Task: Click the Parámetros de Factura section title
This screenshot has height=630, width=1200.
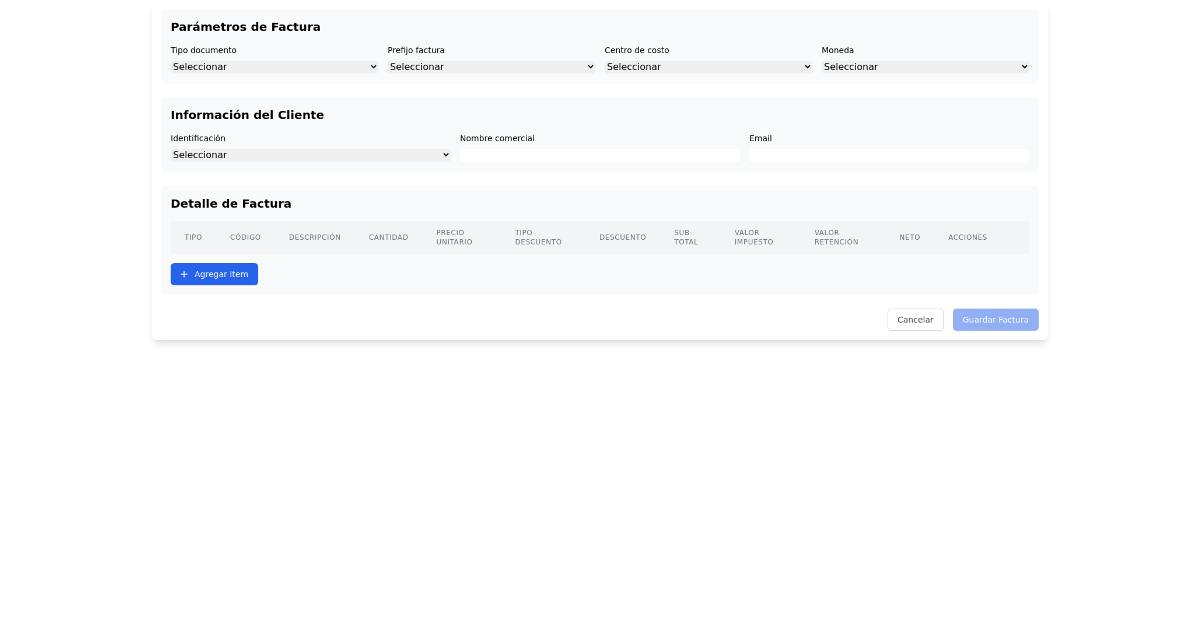Action: 245,27
